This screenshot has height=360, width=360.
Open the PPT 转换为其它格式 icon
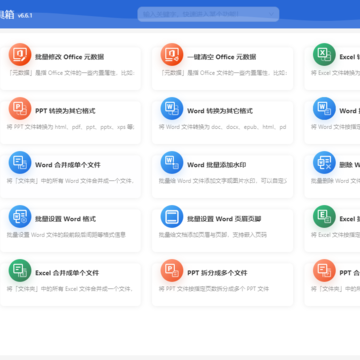point(20,108)
